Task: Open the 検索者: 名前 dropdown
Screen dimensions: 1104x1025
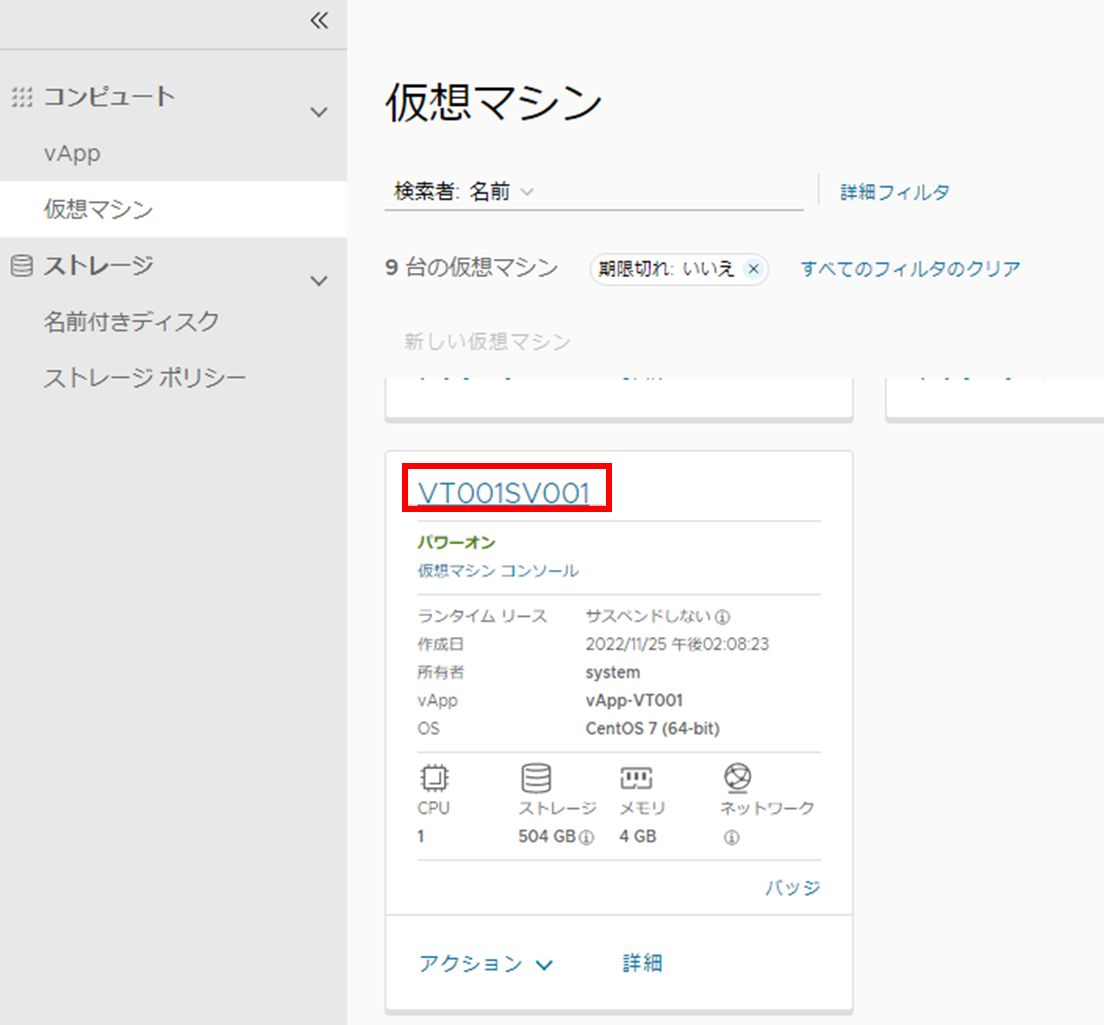Action: tap(527, 191)
